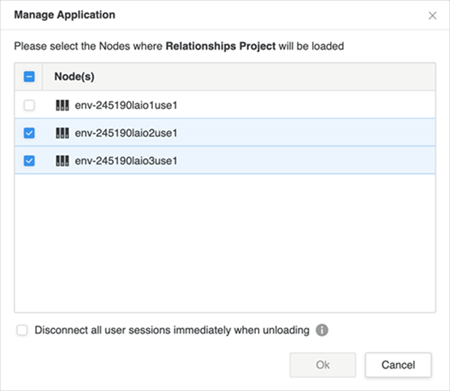The width and height of the screenshot is (450, 391).
Task: Click the bold Relationships Project text
Action: point(221,46)
